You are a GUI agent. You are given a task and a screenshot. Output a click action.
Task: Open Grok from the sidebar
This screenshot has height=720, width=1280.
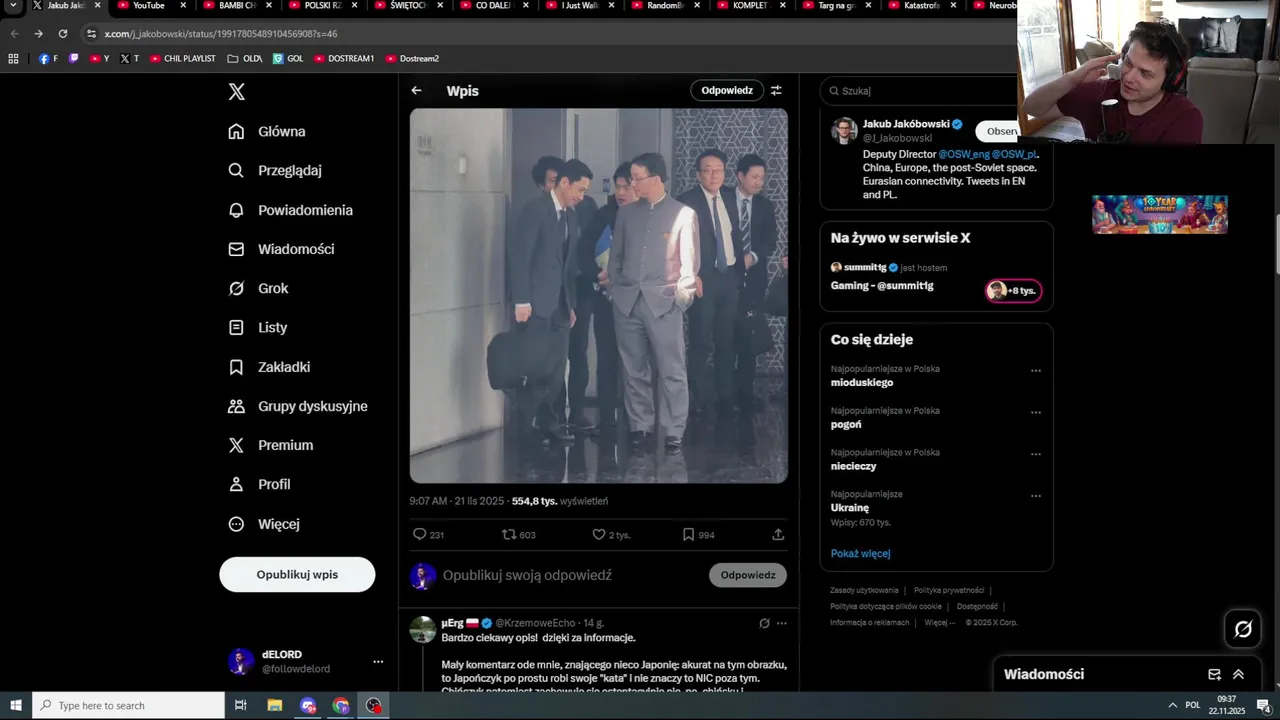pos(258,288)
